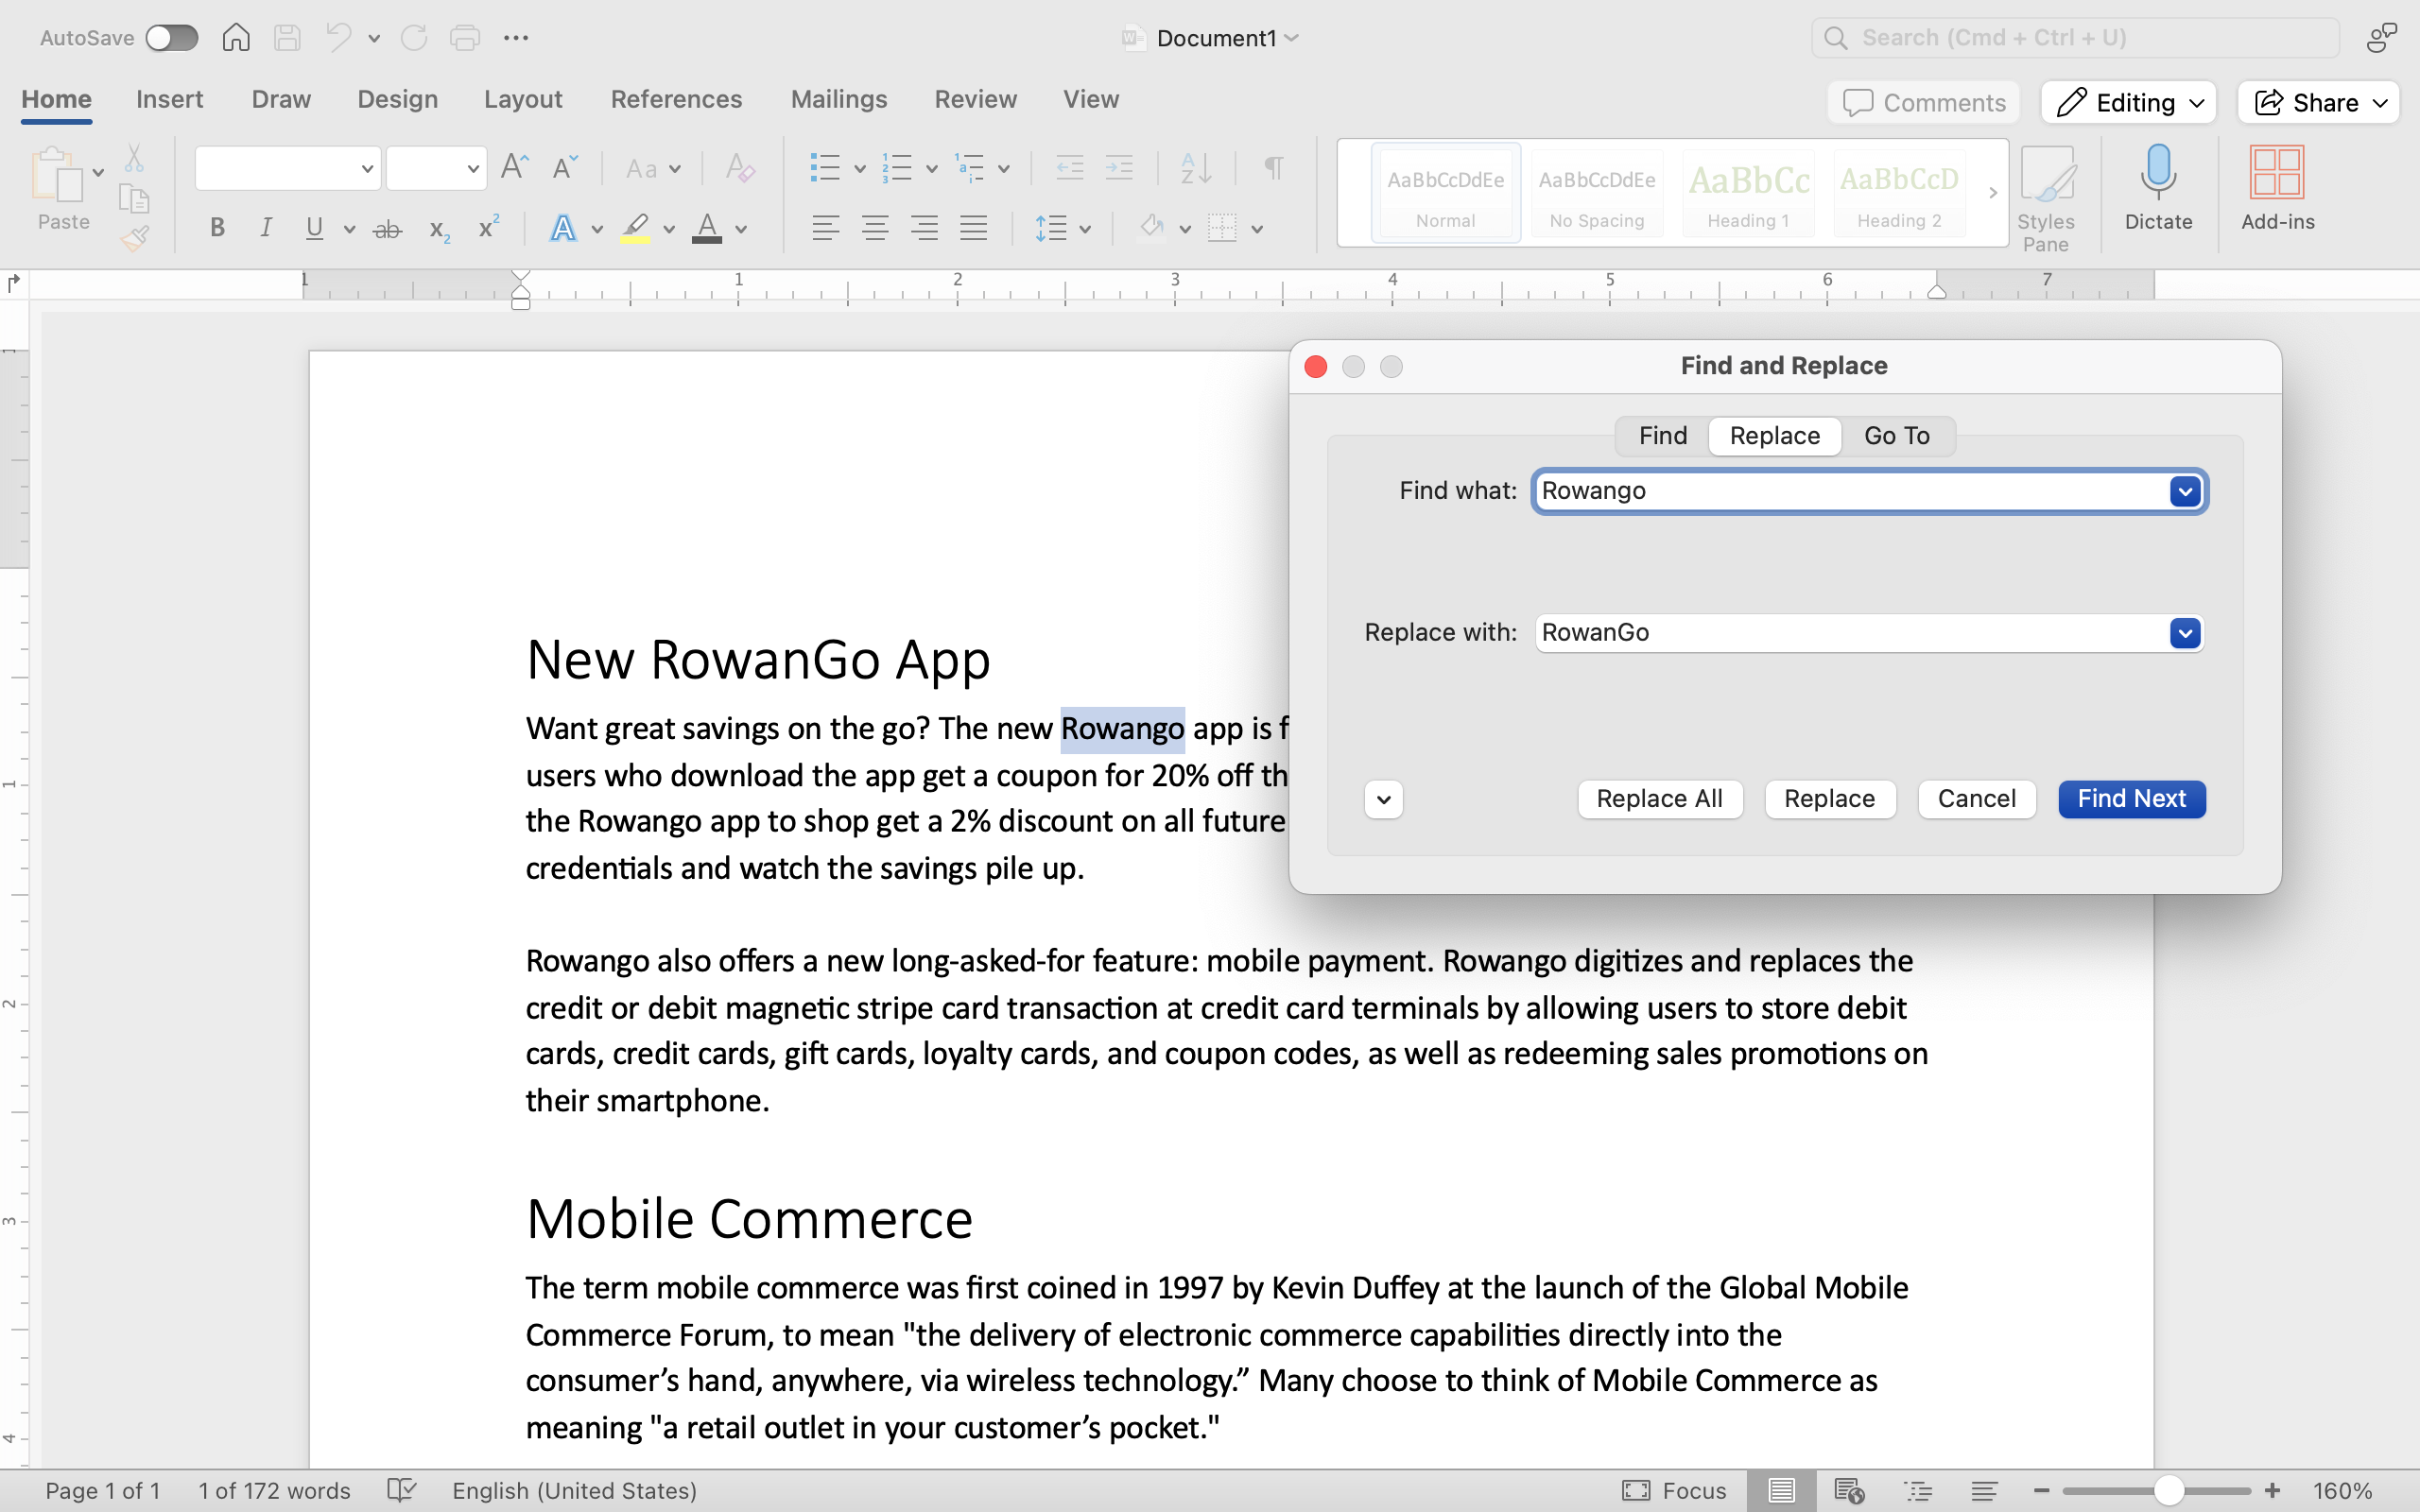Toggle Focus mode in status bar

click(x=1674, y=1490)
